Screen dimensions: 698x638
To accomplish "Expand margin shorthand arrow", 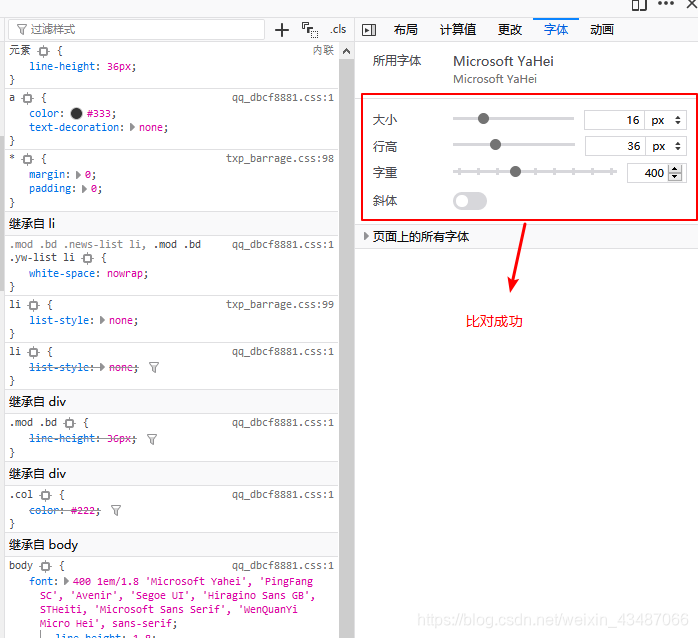I will click(78, 175).
